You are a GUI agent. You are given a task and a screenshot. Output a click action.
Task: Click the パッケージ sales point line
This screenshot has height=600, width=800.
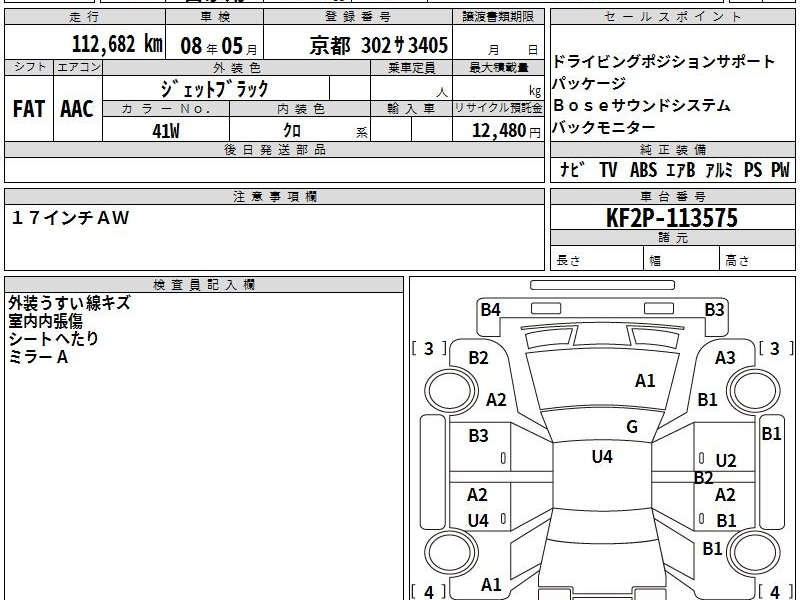588,83
